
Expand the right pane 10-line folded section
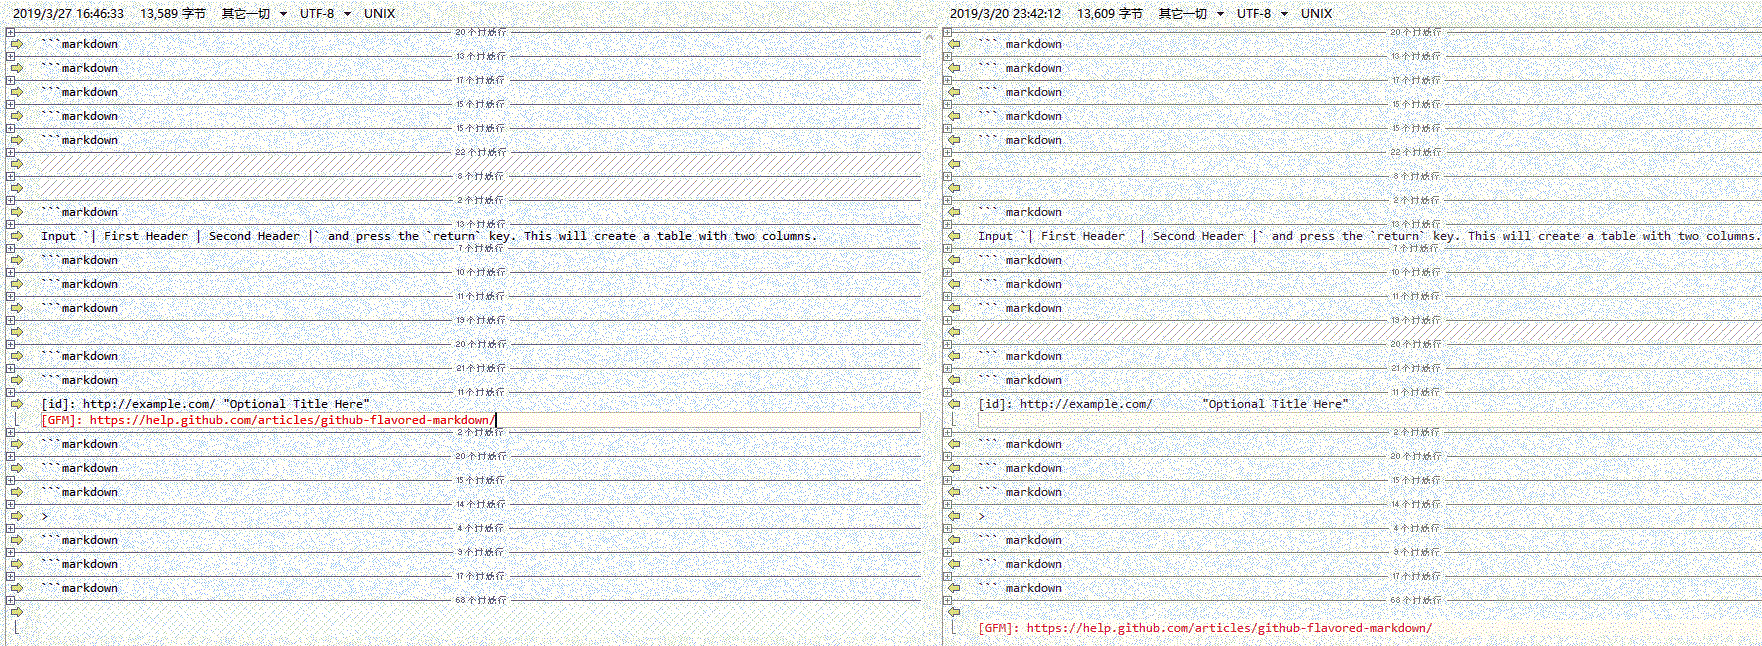(947, 272)
